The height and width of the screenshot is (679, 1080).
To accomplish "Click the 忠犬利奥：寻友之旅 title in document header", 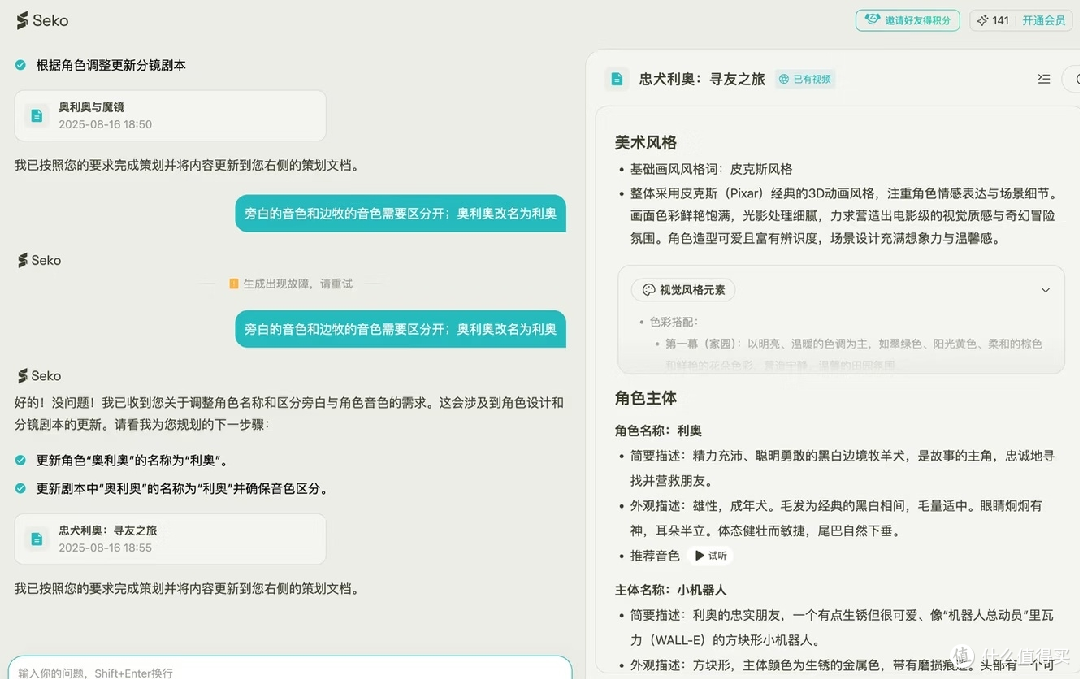I will [702, 79].
